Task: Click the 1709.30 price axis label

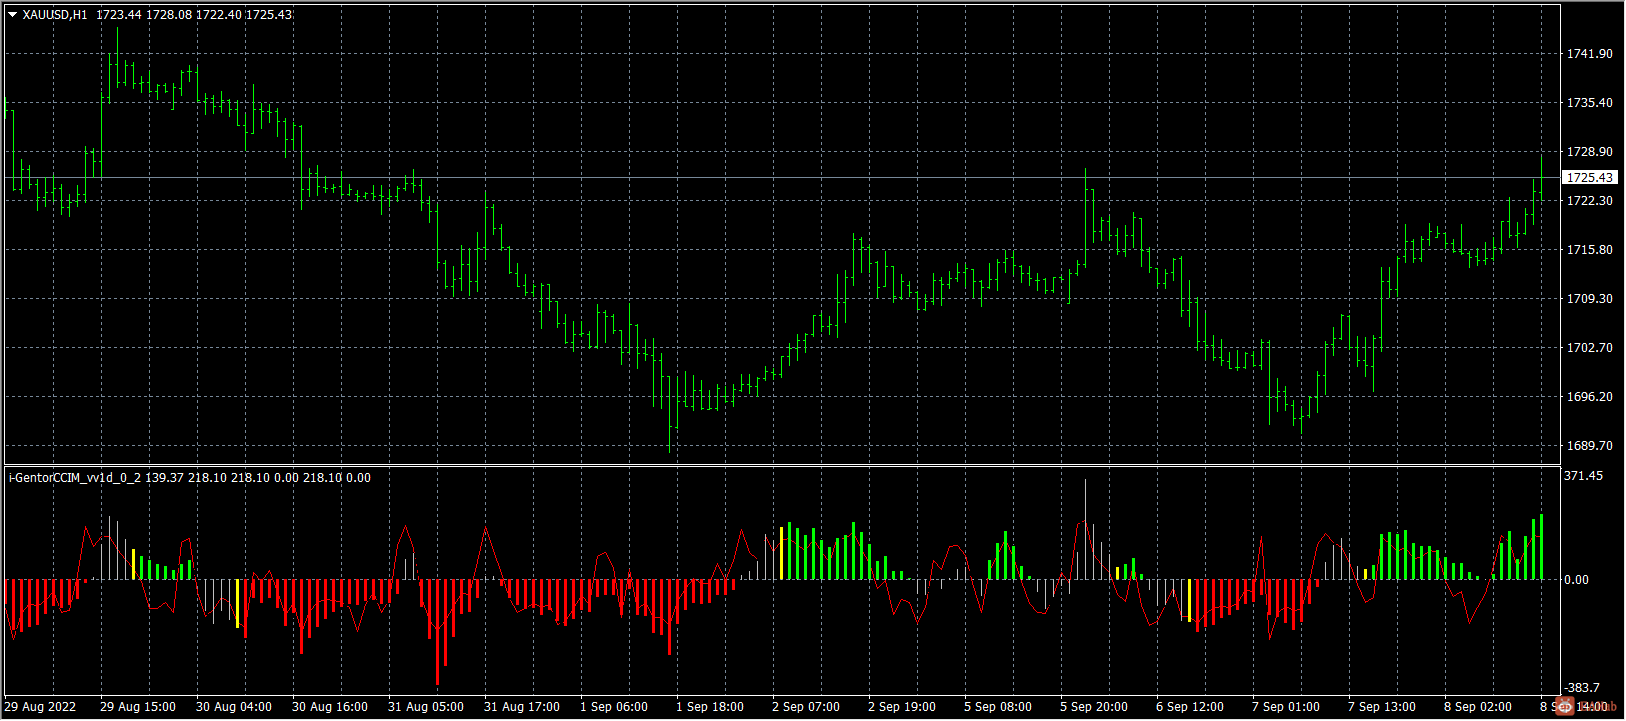Action: coord(1590,299)
